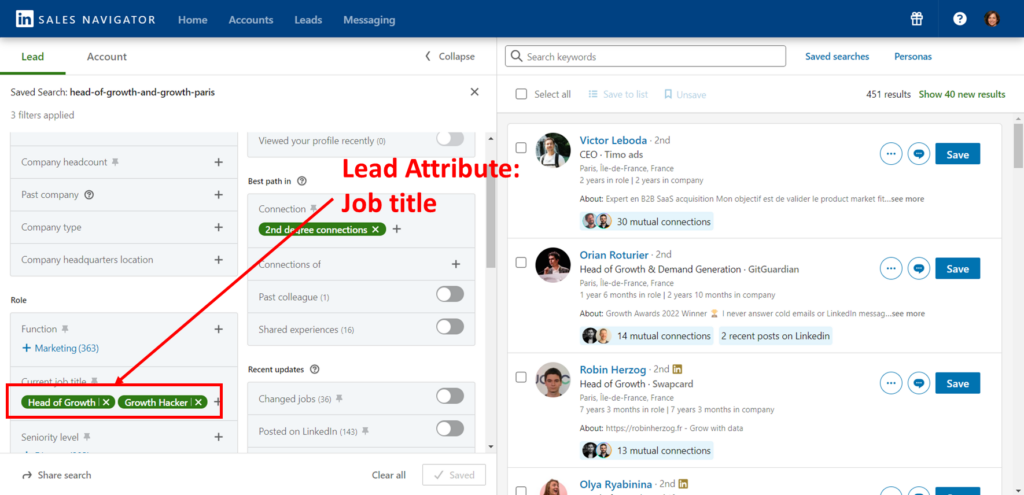Toggle the Past colleague switch
The height and width of the screenshot is (495, 1024).
coord(450,294)
